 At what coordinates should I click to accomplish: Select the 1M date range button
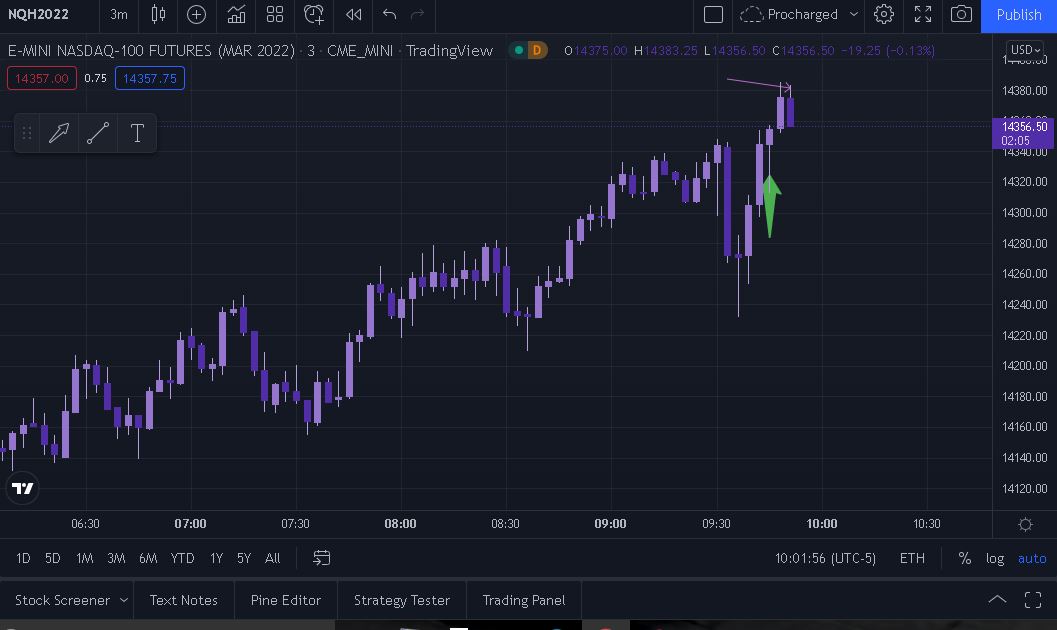[x=84, y=558]
